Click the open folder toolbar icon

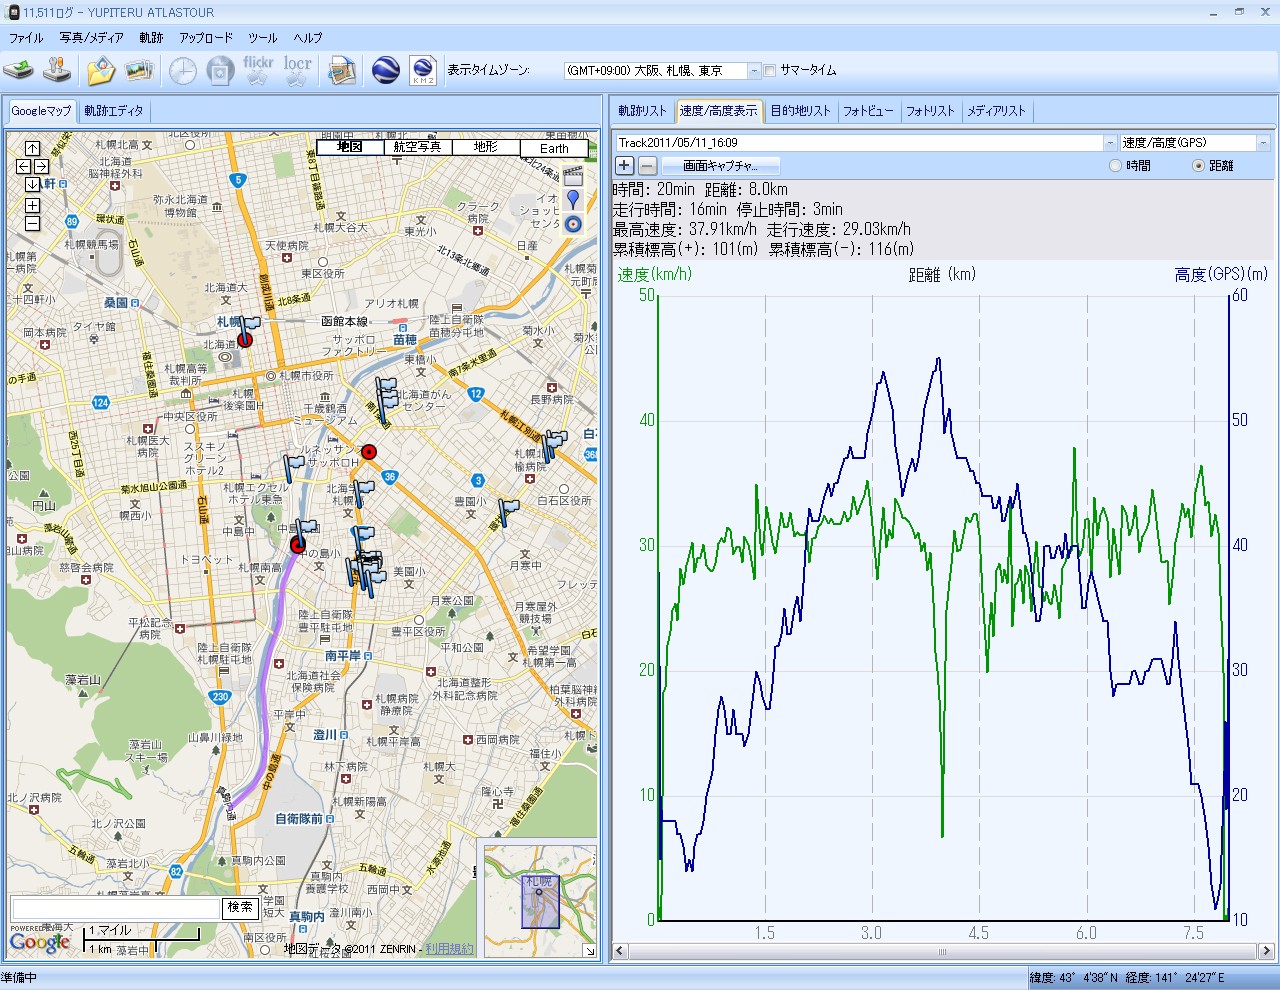pos(101,70)
